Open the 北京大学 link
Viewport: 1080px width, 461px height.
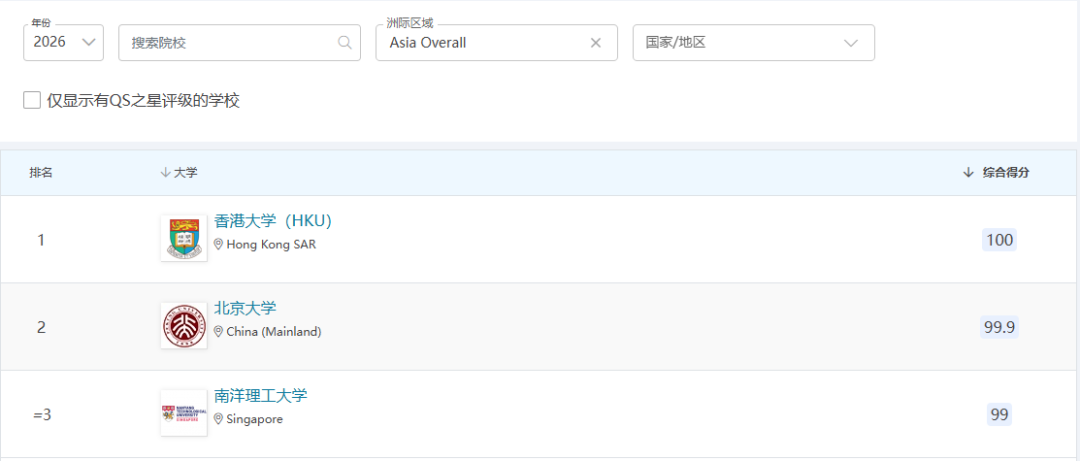[x=245, y=308]
